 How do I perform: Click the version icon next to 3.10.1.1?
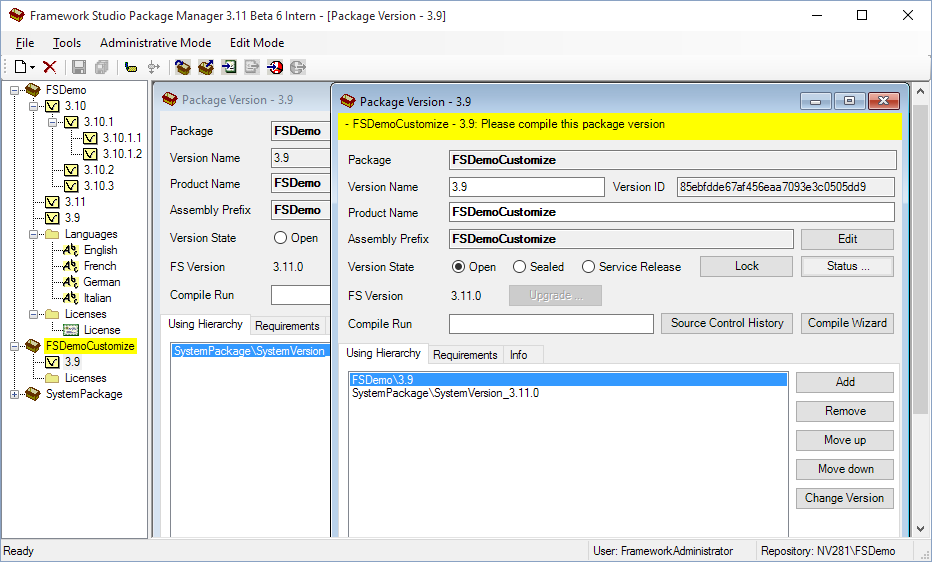click(x=90, y=138)
